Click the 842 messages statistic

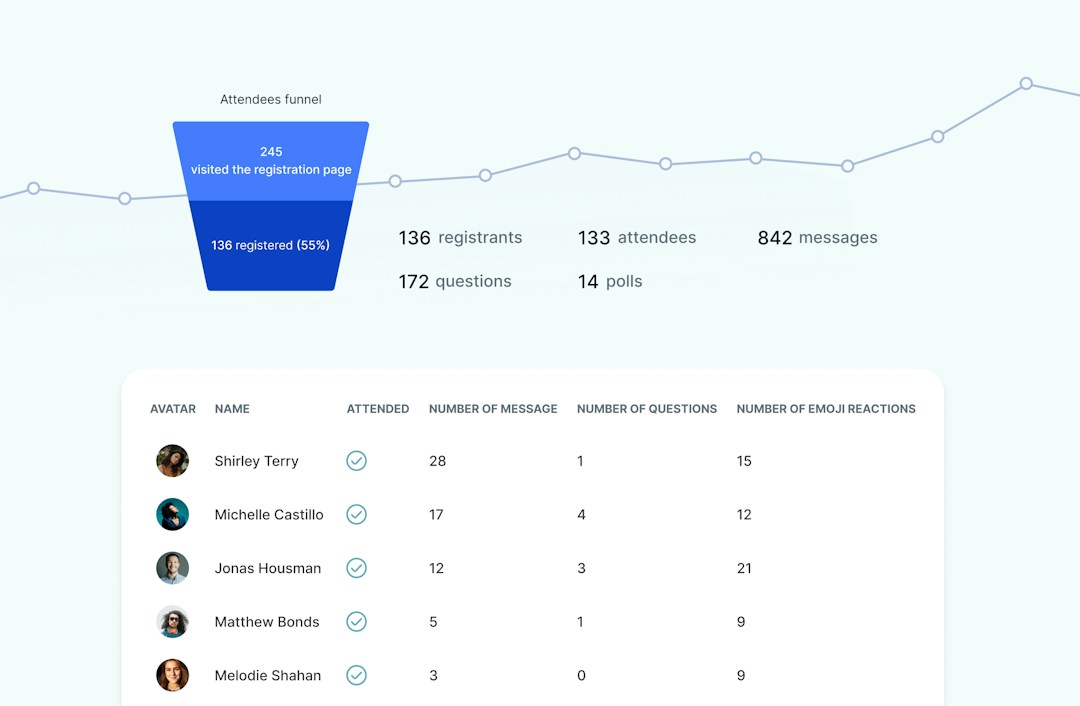[x=818, y=238]
